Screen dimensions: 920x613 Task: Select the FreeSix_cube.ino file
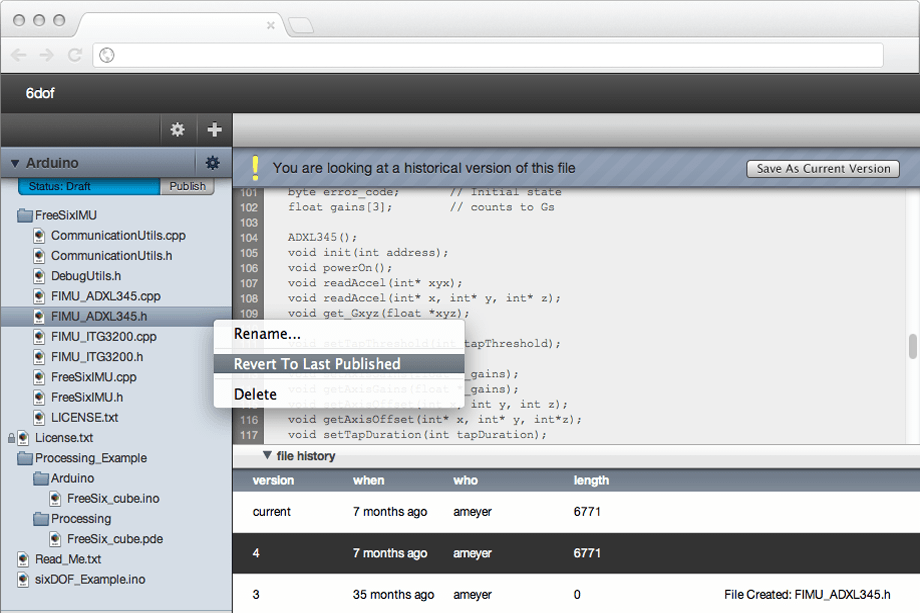click(x=113, y=499)
